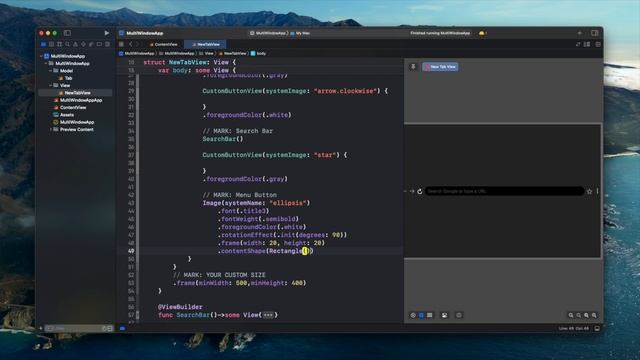This screenshot has height=360, width=640.
Task: Go forward in editor history
Action: coord(138,44)
